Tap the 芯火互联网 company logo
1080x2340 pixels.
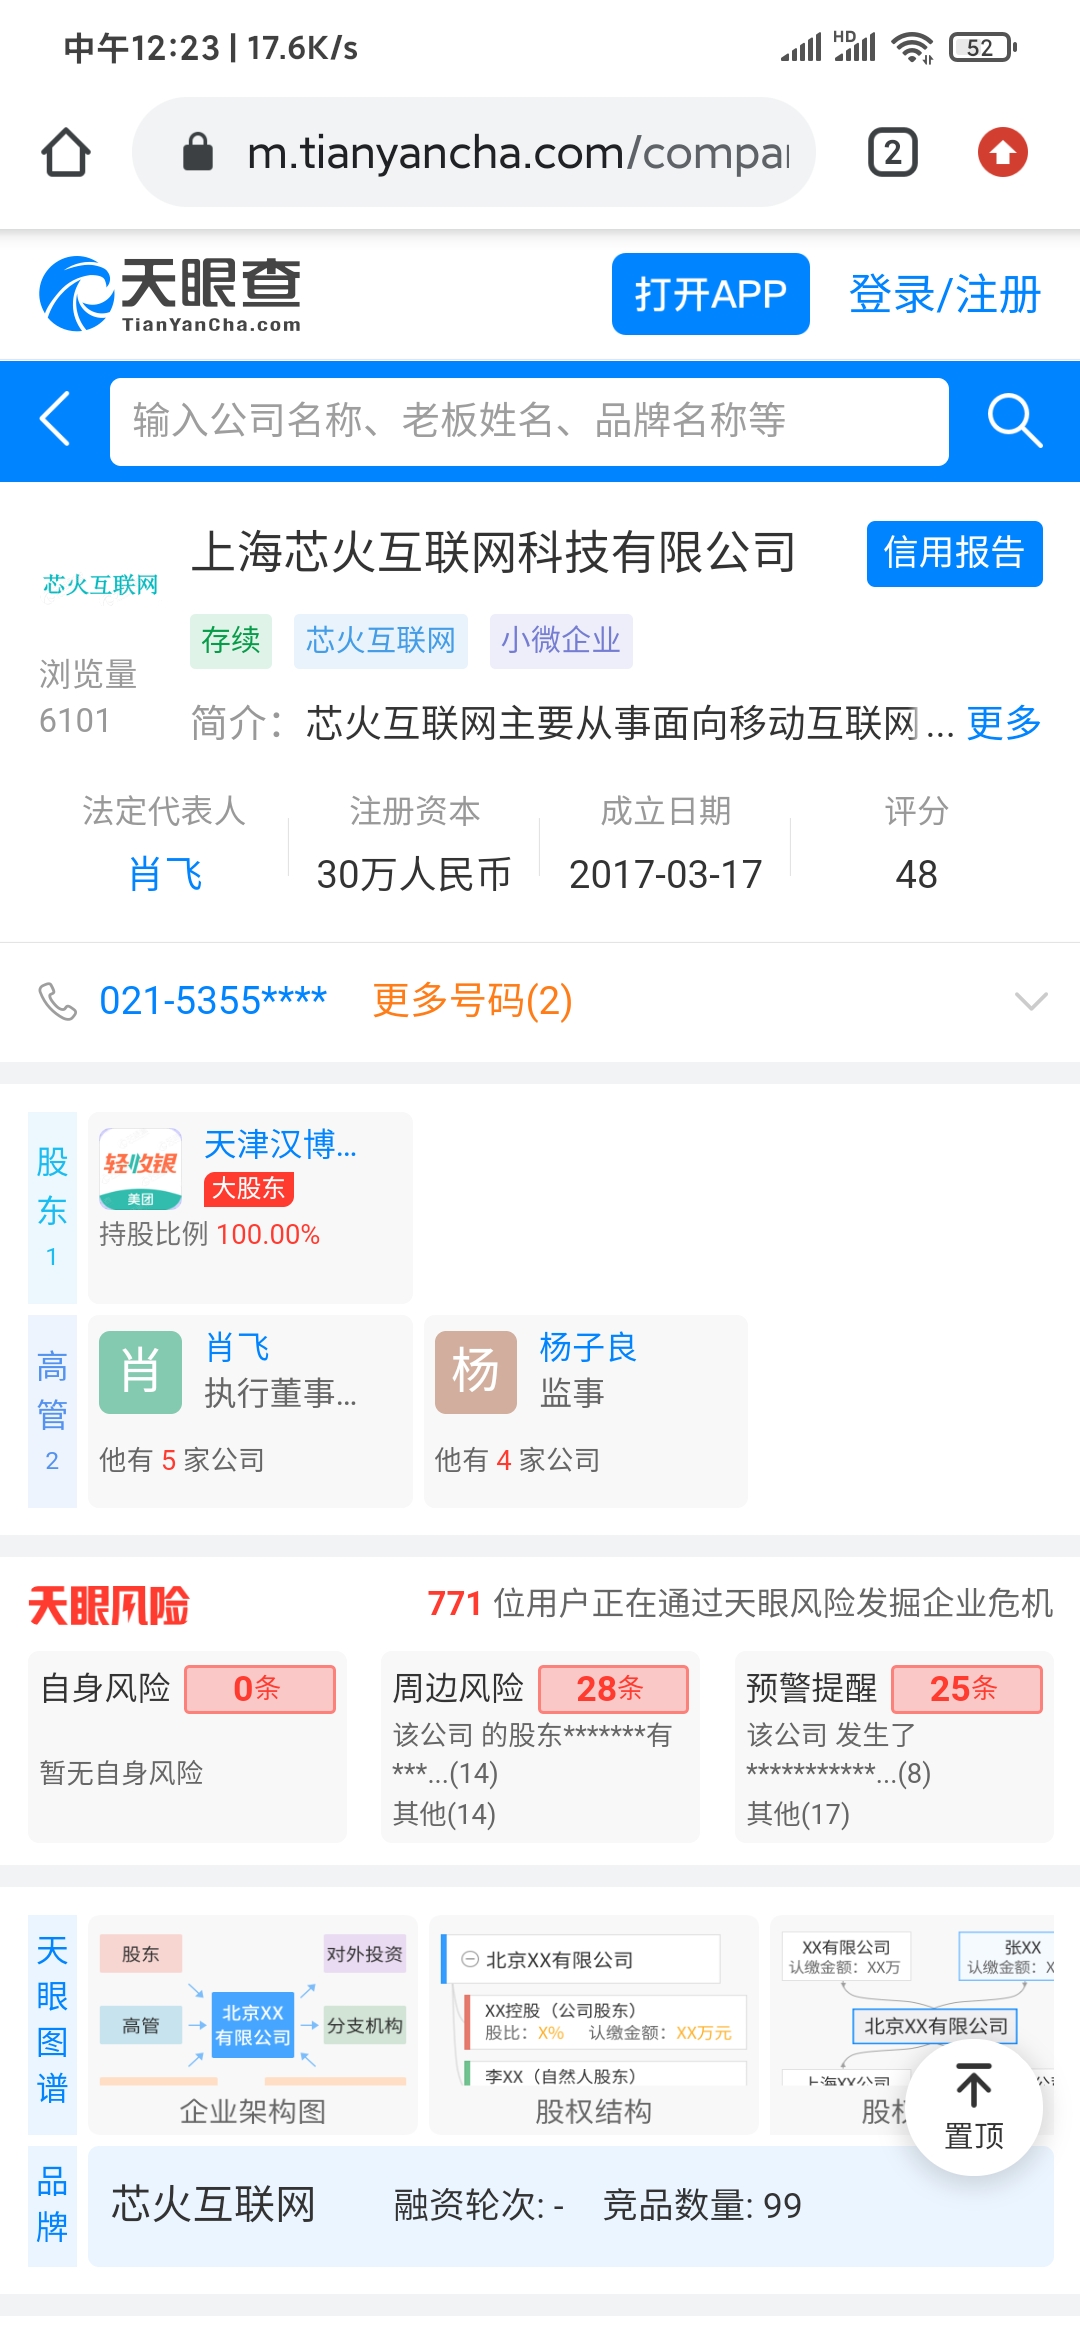pyautogui.click(x=101, y=584)
